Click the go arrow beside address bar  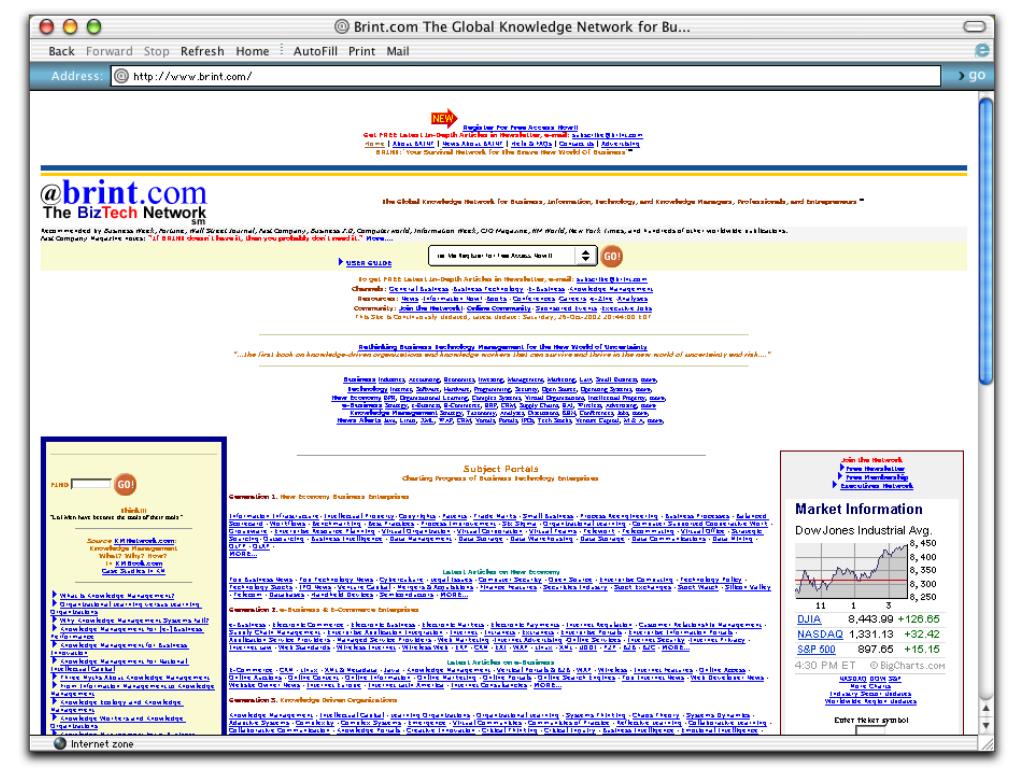(x=971, y=76)
